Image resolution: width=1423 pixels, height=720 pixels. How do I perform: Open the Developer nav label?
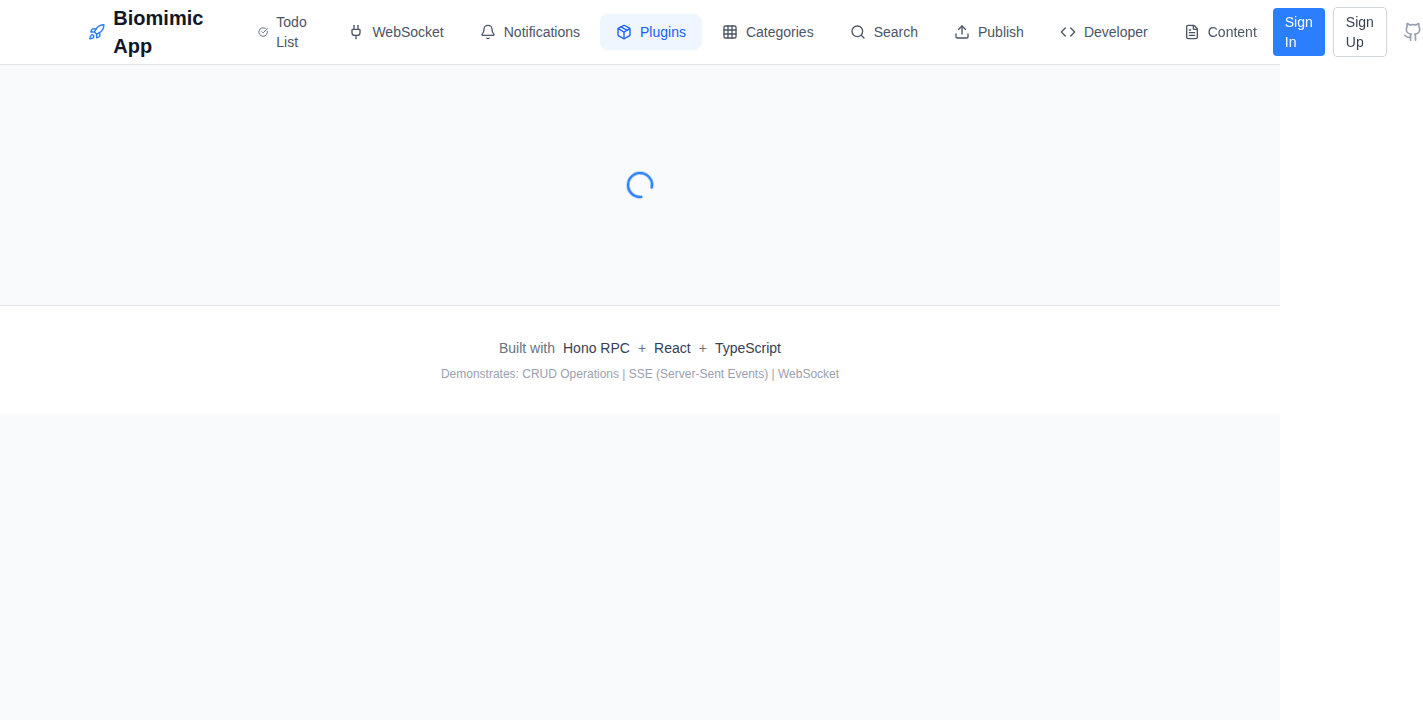pyautogui.click(x=1116, y=32)
